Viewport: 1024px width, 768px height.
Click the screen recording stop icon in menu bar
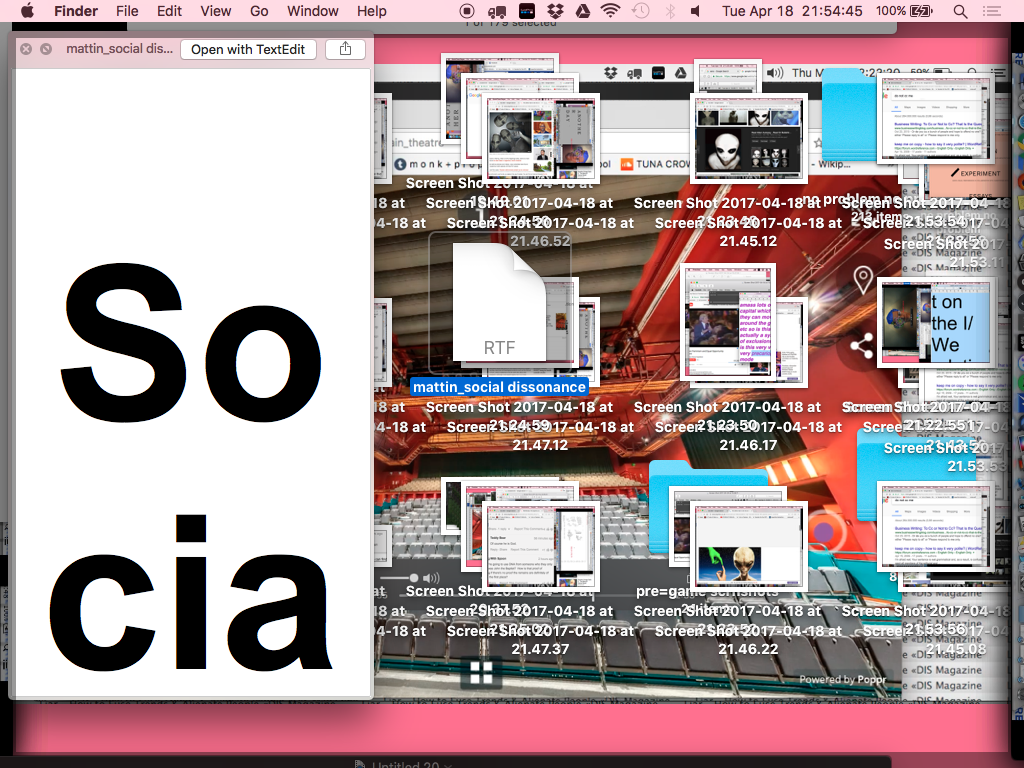(x=466, y=11)
